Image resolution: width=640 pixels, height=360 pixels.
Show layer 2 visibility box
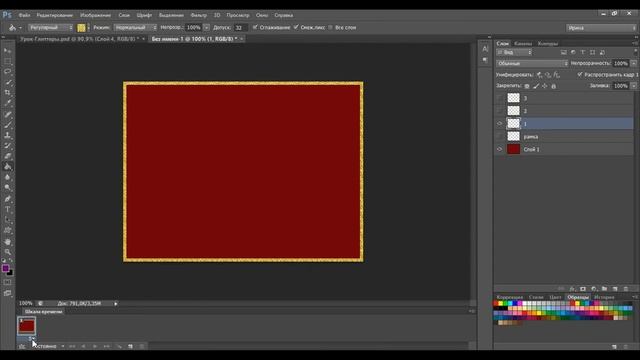500,111
